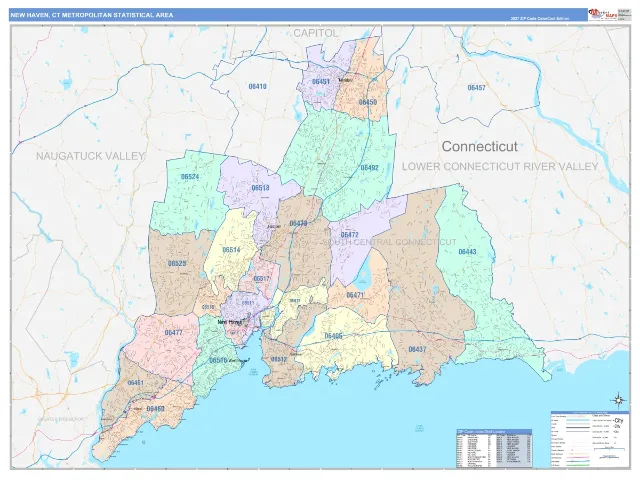Select ZIP code label 06473

[x=298, y=224]
